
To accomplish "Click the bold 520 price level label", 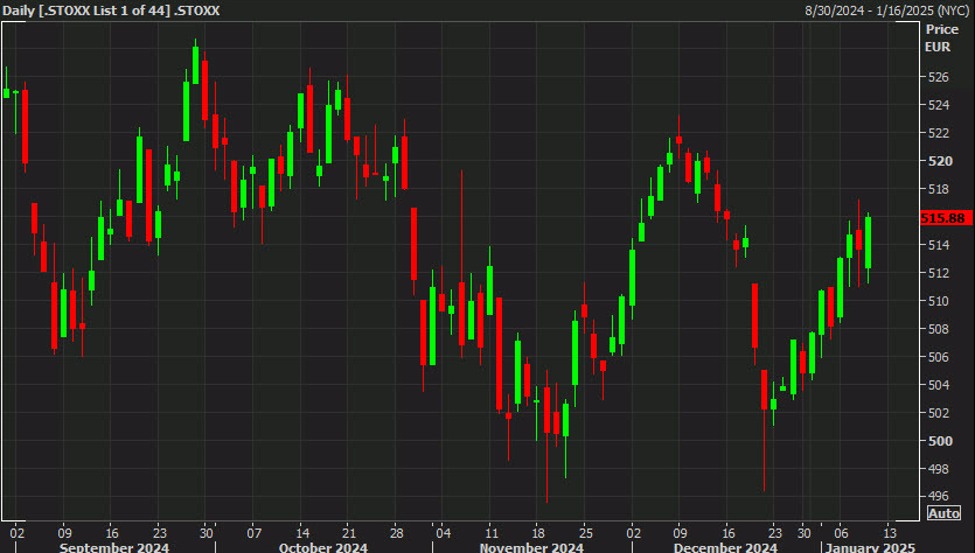I will (x=938, y=161).
